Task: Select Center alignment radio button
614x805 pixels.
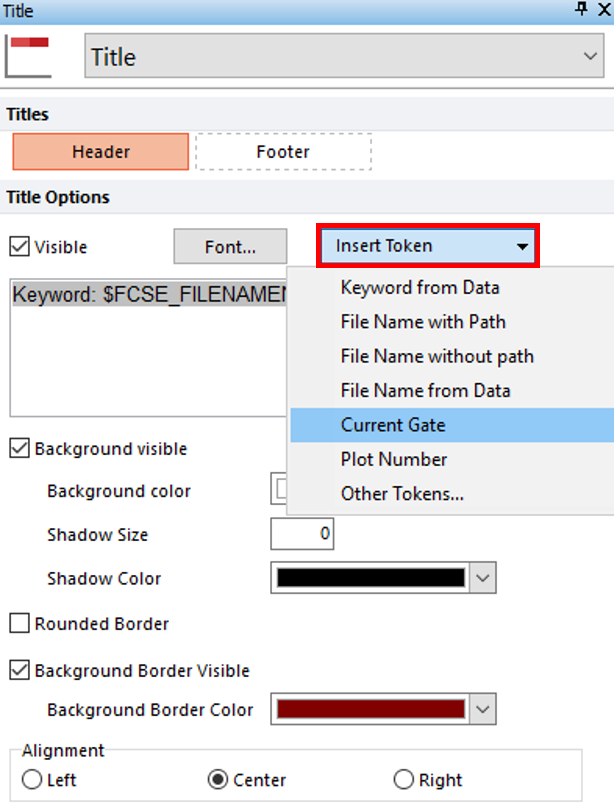Action: pos(218,779)
